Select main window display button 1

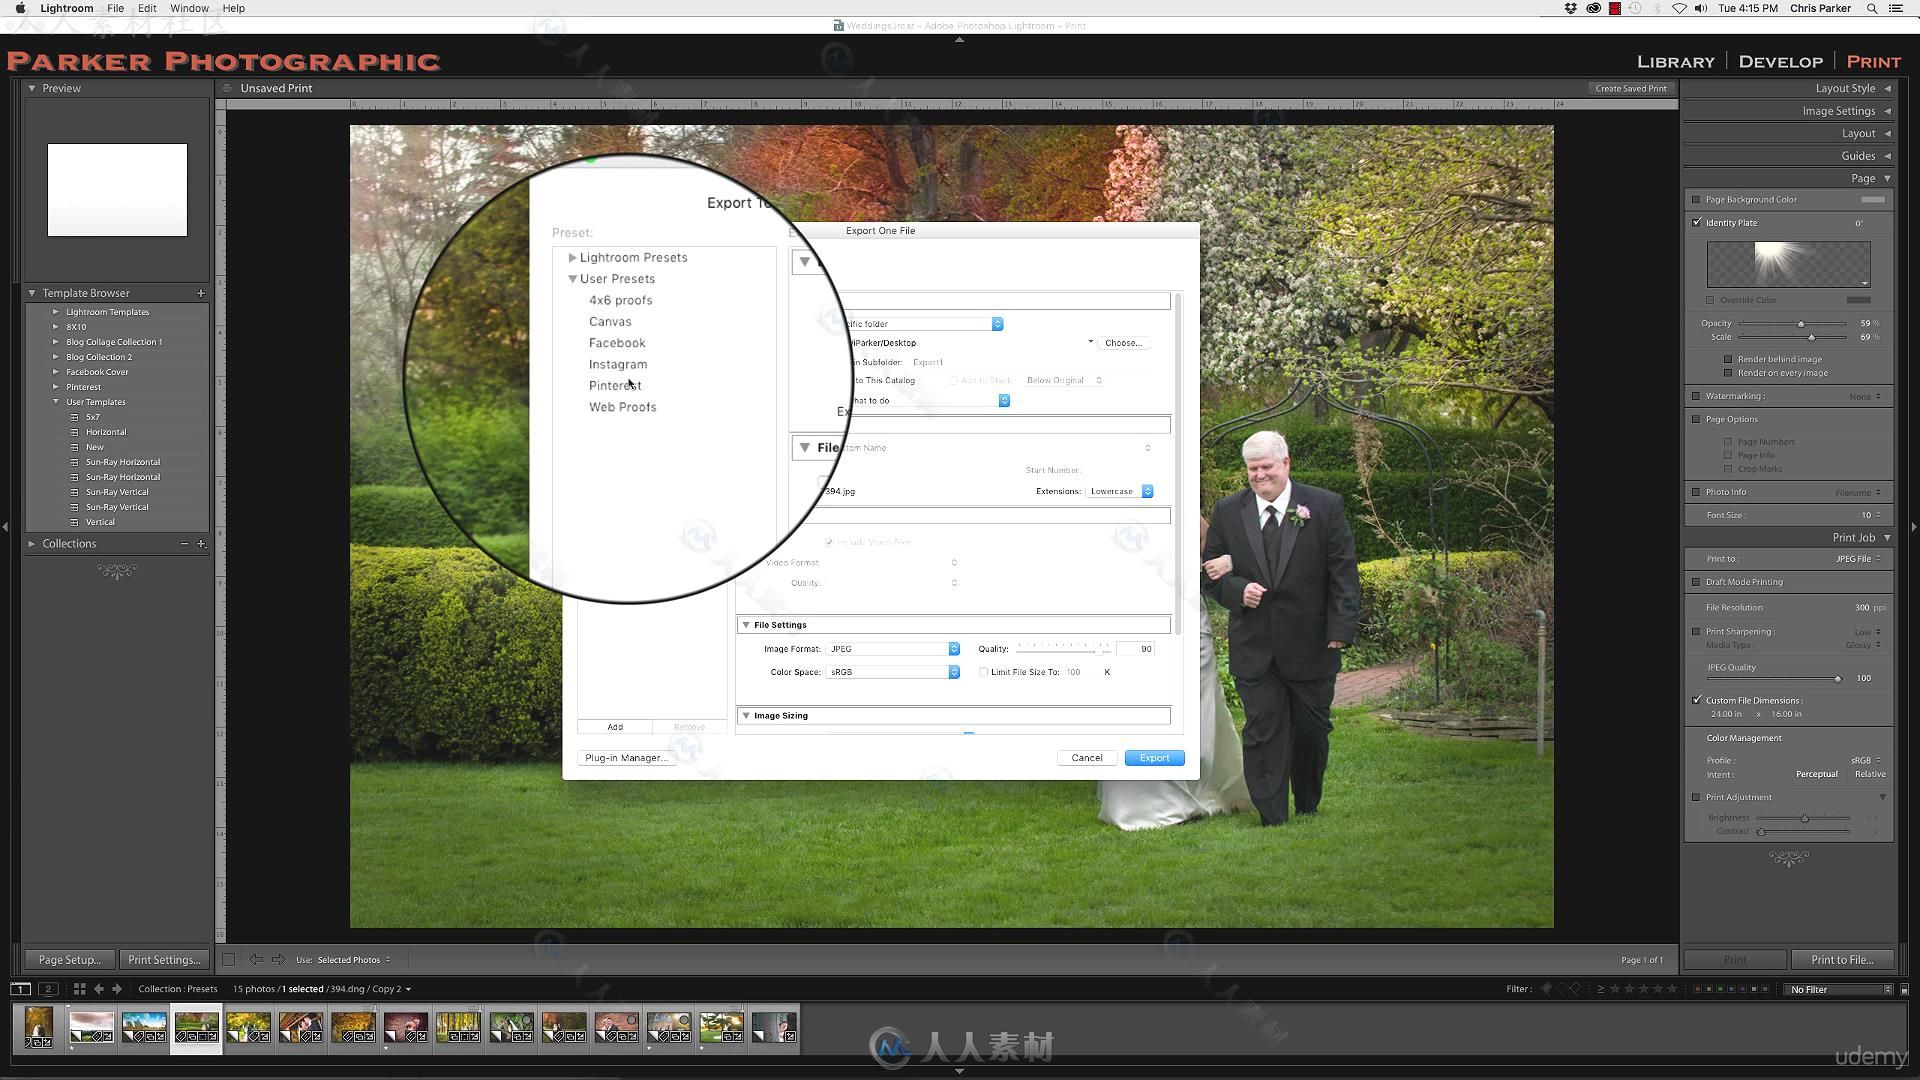point(20,989)
